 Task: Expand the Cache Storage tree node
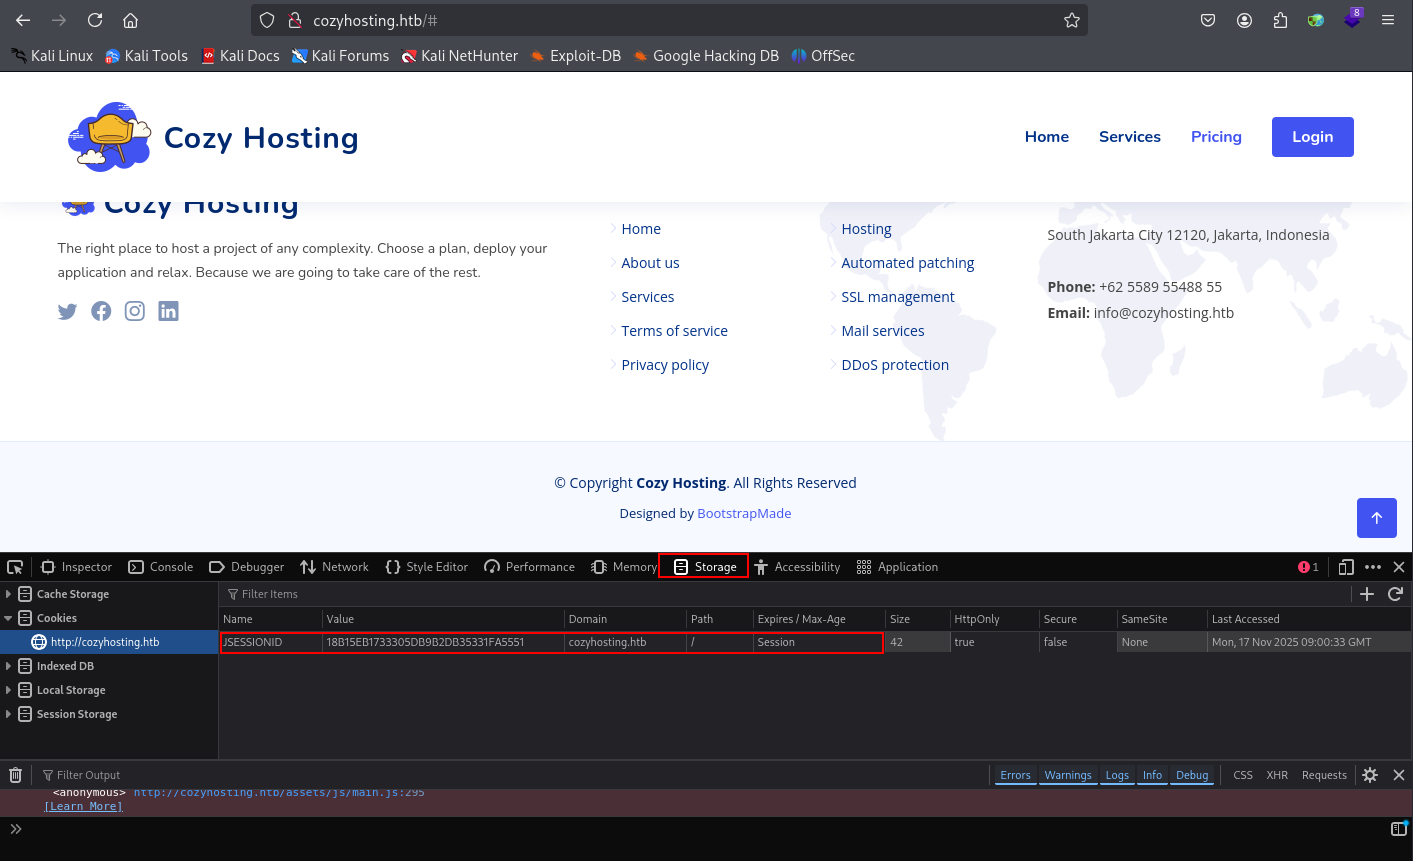click(x=8, y=594)
